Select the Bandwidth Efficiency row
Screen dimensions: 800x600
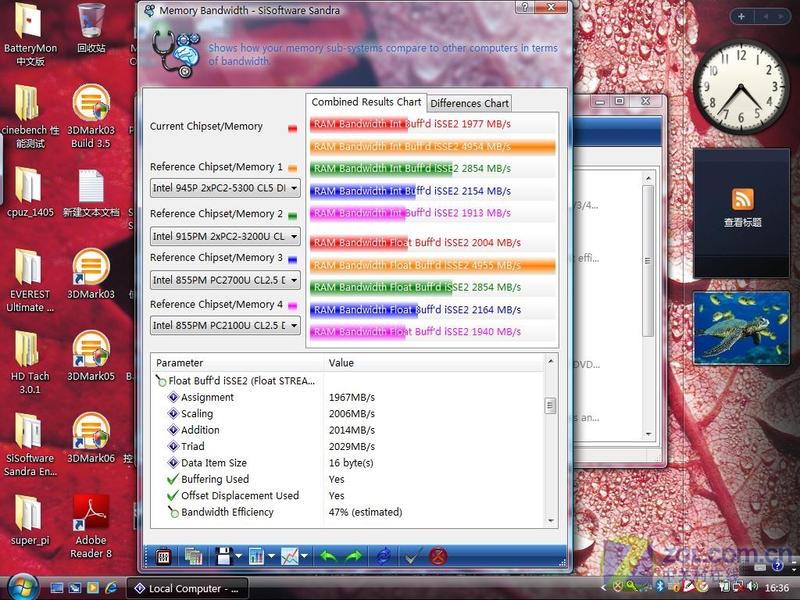tap(347, 512)
